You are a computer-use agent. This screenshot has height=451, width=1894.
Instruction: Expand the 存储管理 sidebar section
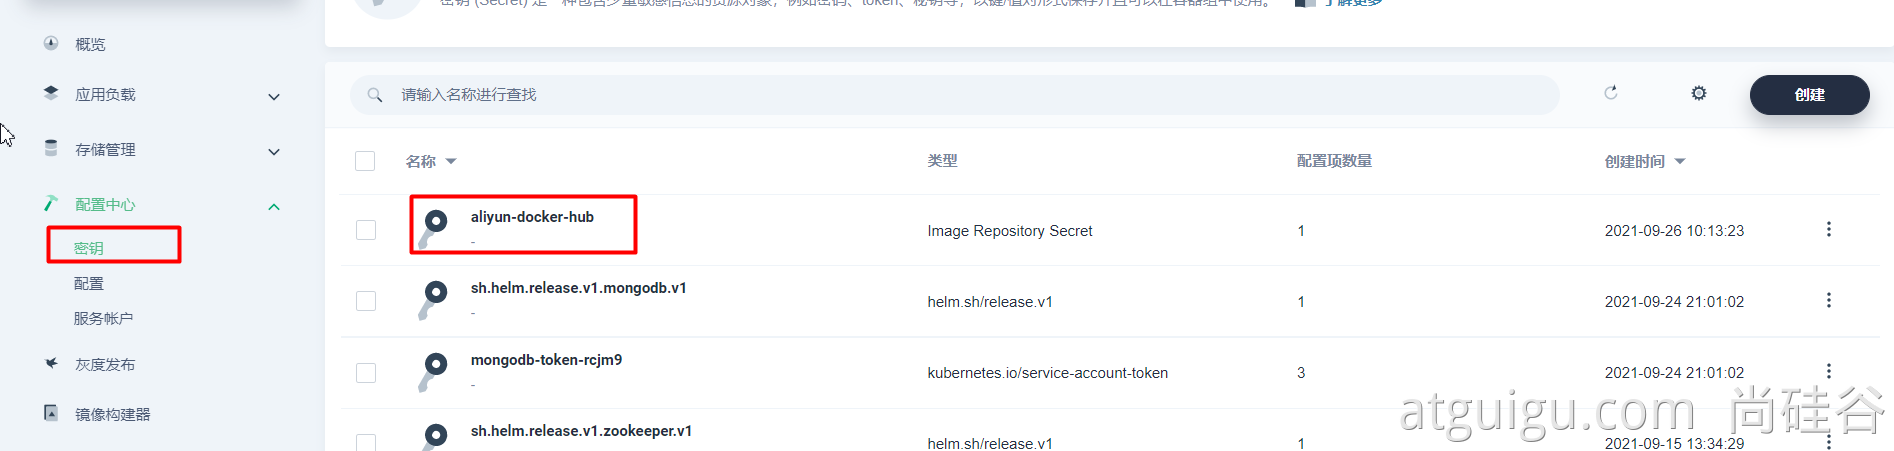coord(274,152)
